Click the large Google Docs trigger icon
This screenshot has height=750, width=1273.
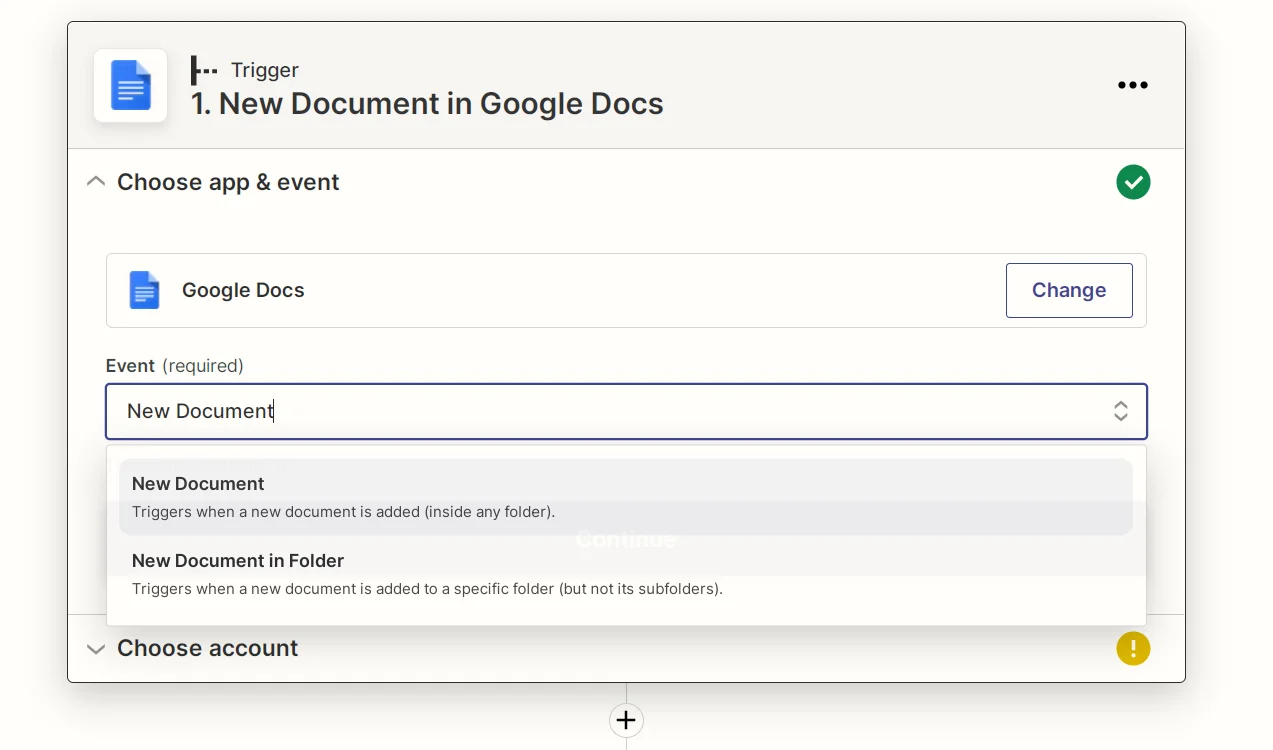point(130,86)
